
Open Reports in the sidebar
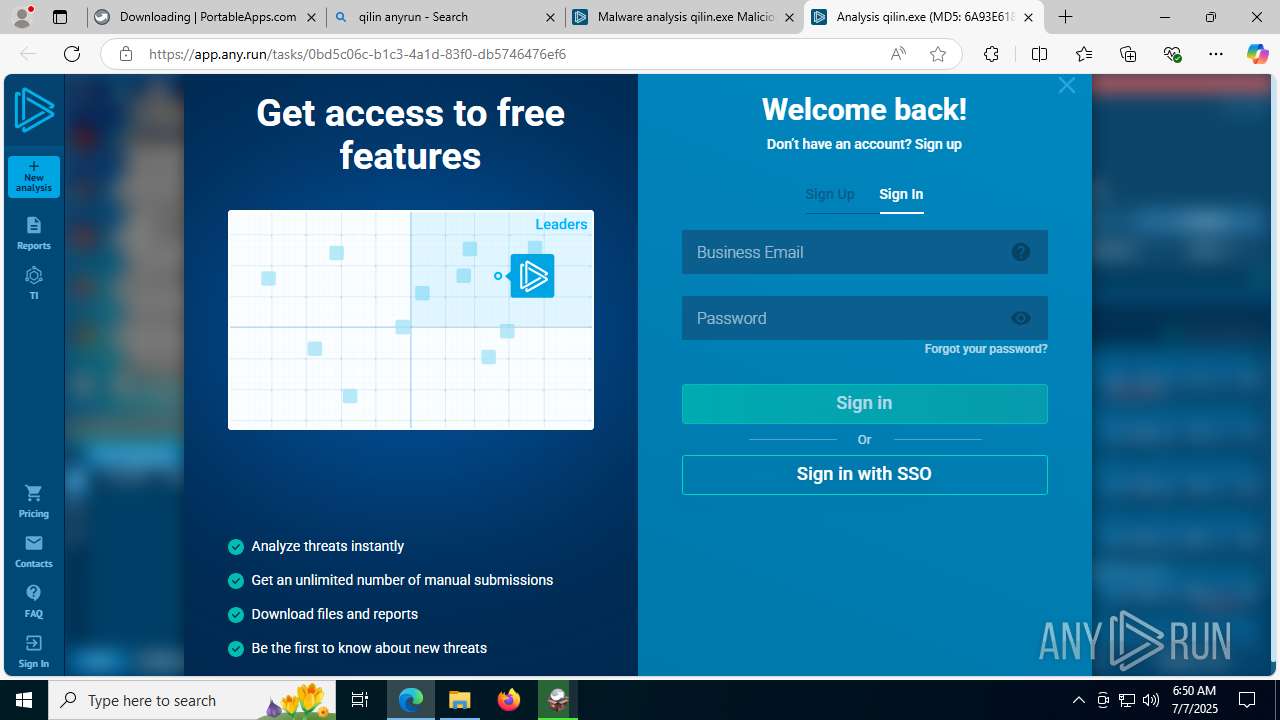[x=34, y=233]
